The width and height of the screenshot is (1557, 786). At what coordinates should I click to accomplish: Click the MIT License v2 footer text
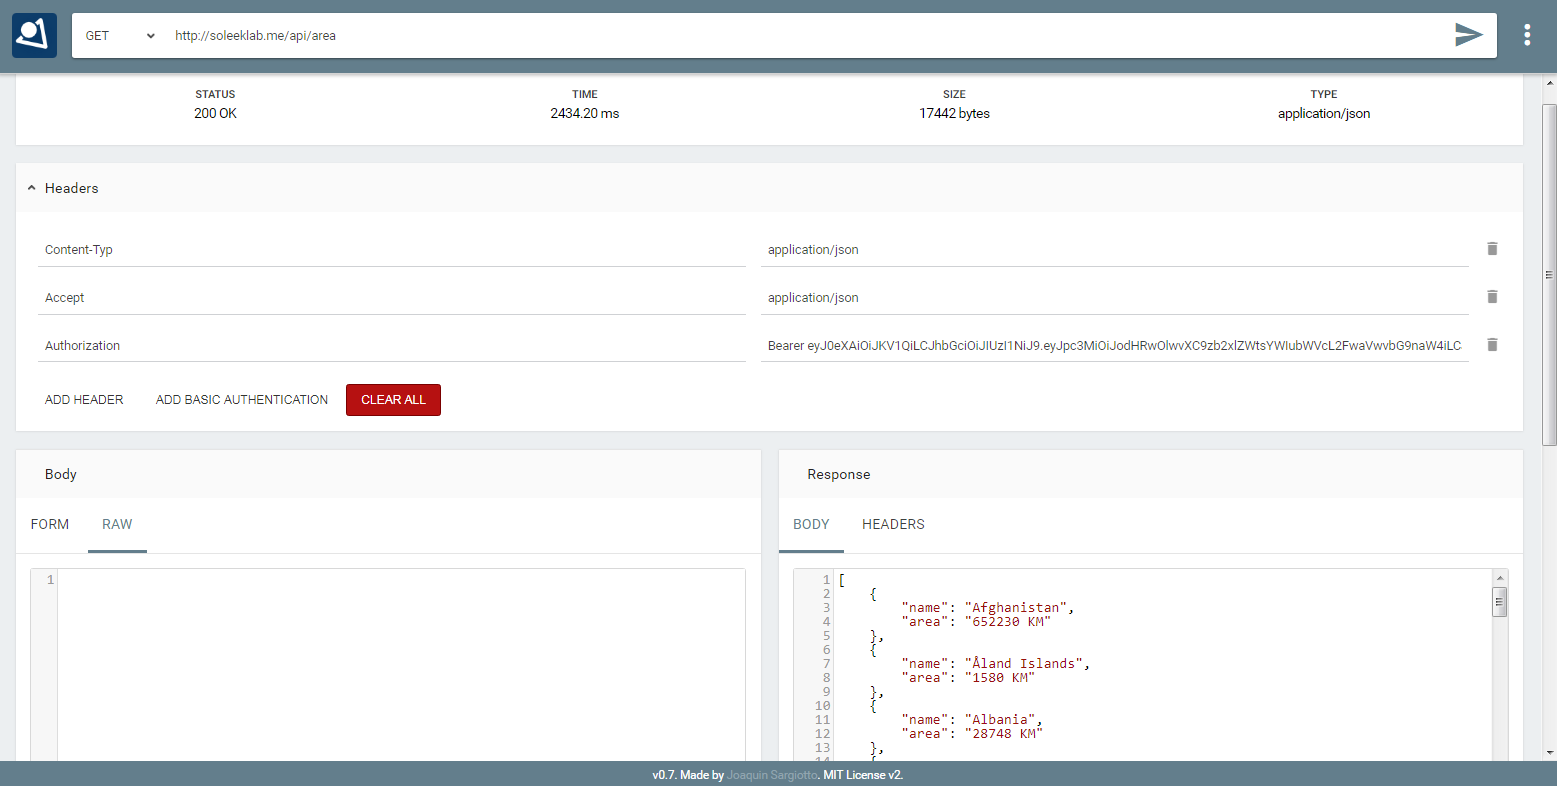863,775
